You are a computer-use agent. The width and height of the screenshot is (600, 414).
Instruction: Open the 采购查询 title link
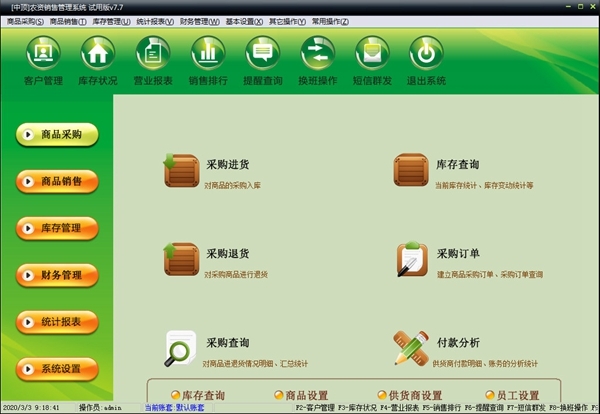[228, 342]
